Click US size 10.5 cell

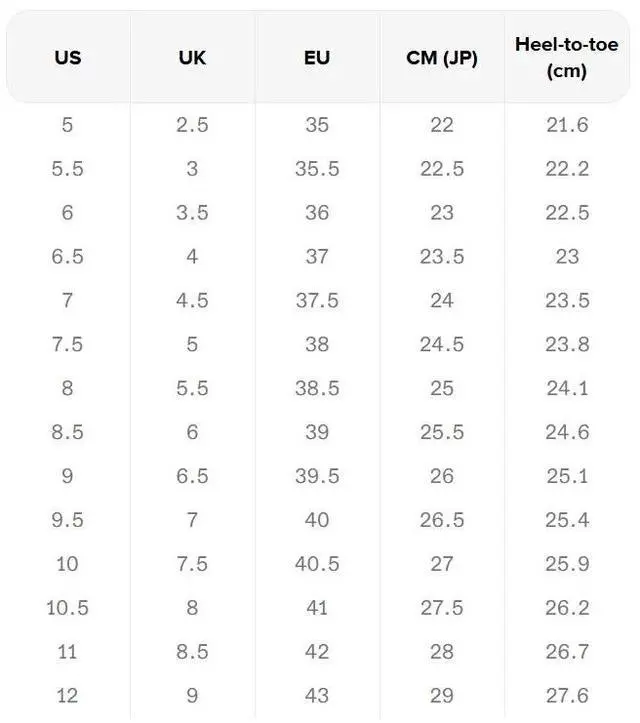pos(68,608)
